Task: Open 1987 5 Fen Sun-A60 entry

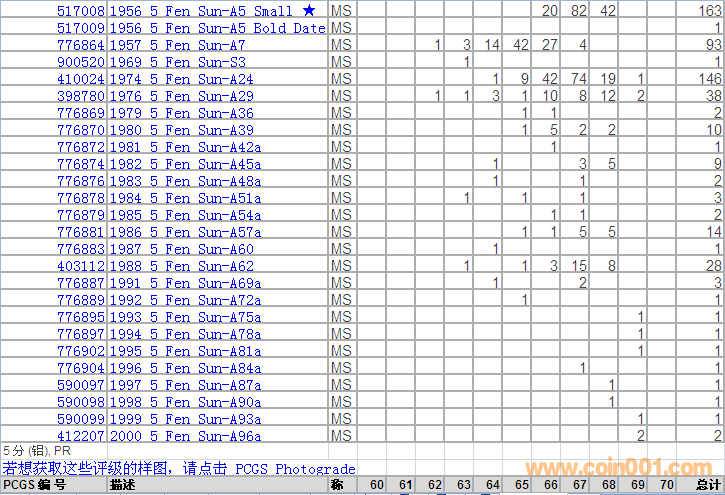Action: point(182,250)
